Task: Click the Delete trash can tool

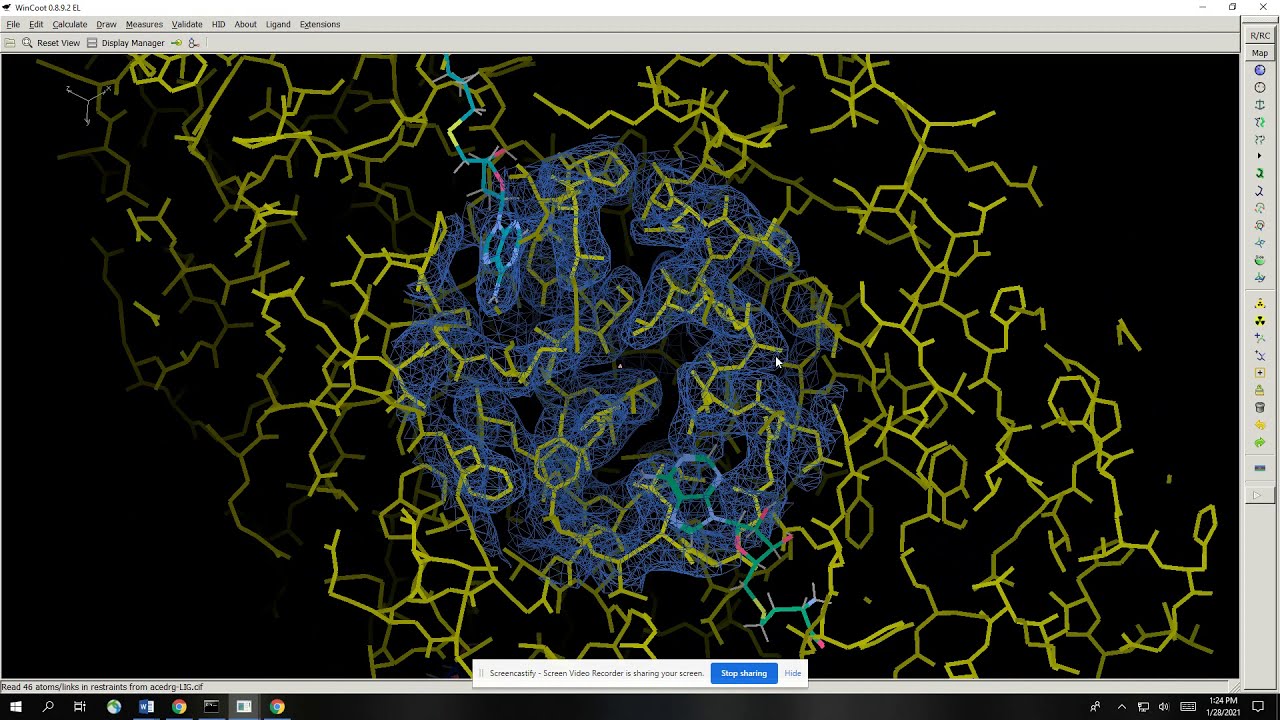Action: [1260, 407]
